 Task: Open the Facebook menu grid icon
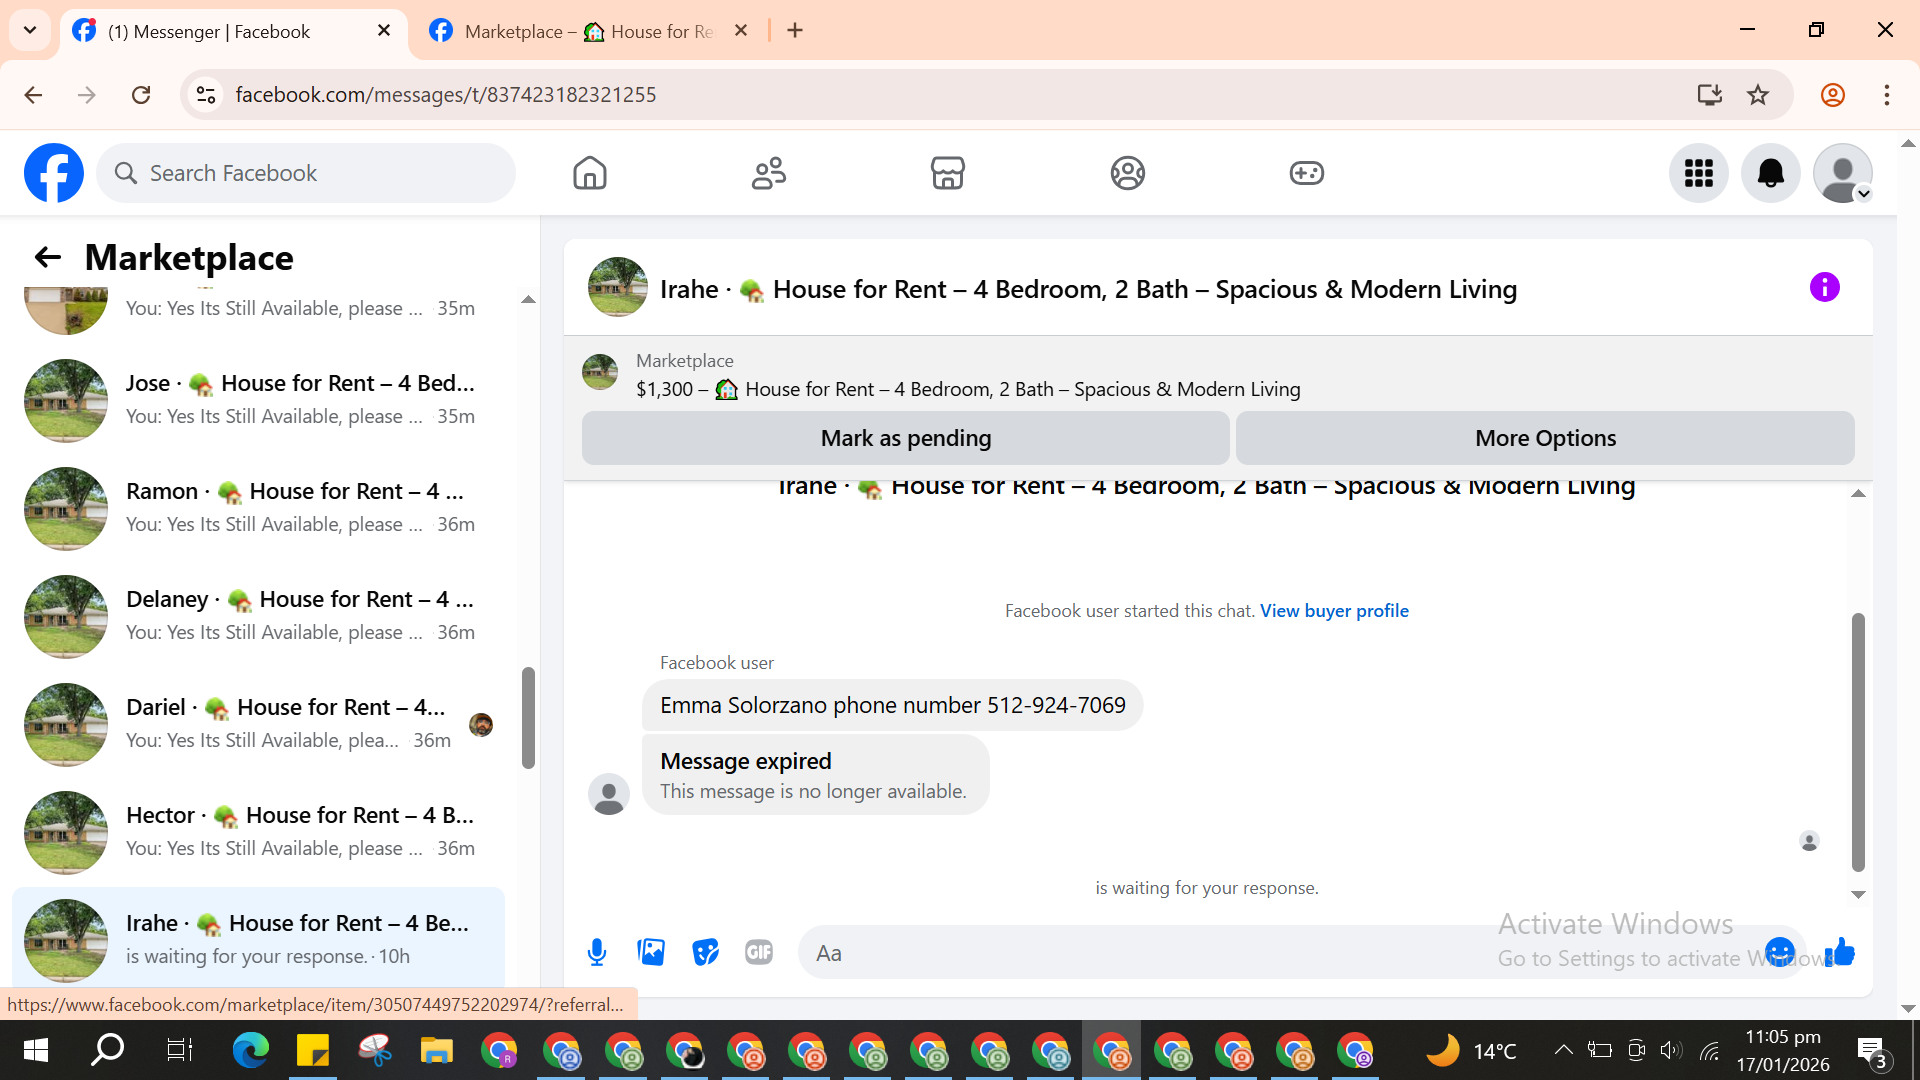(x=1698, y=173)
